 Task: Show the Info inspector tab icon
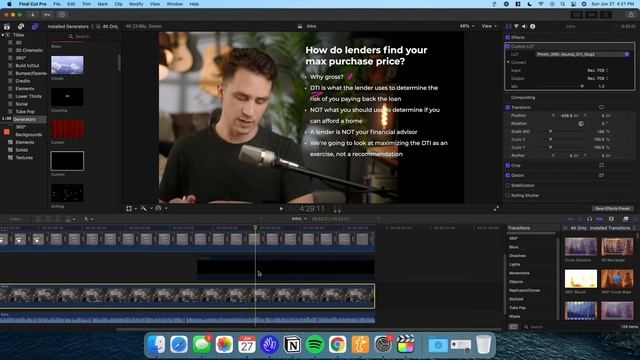pos(533,26)
